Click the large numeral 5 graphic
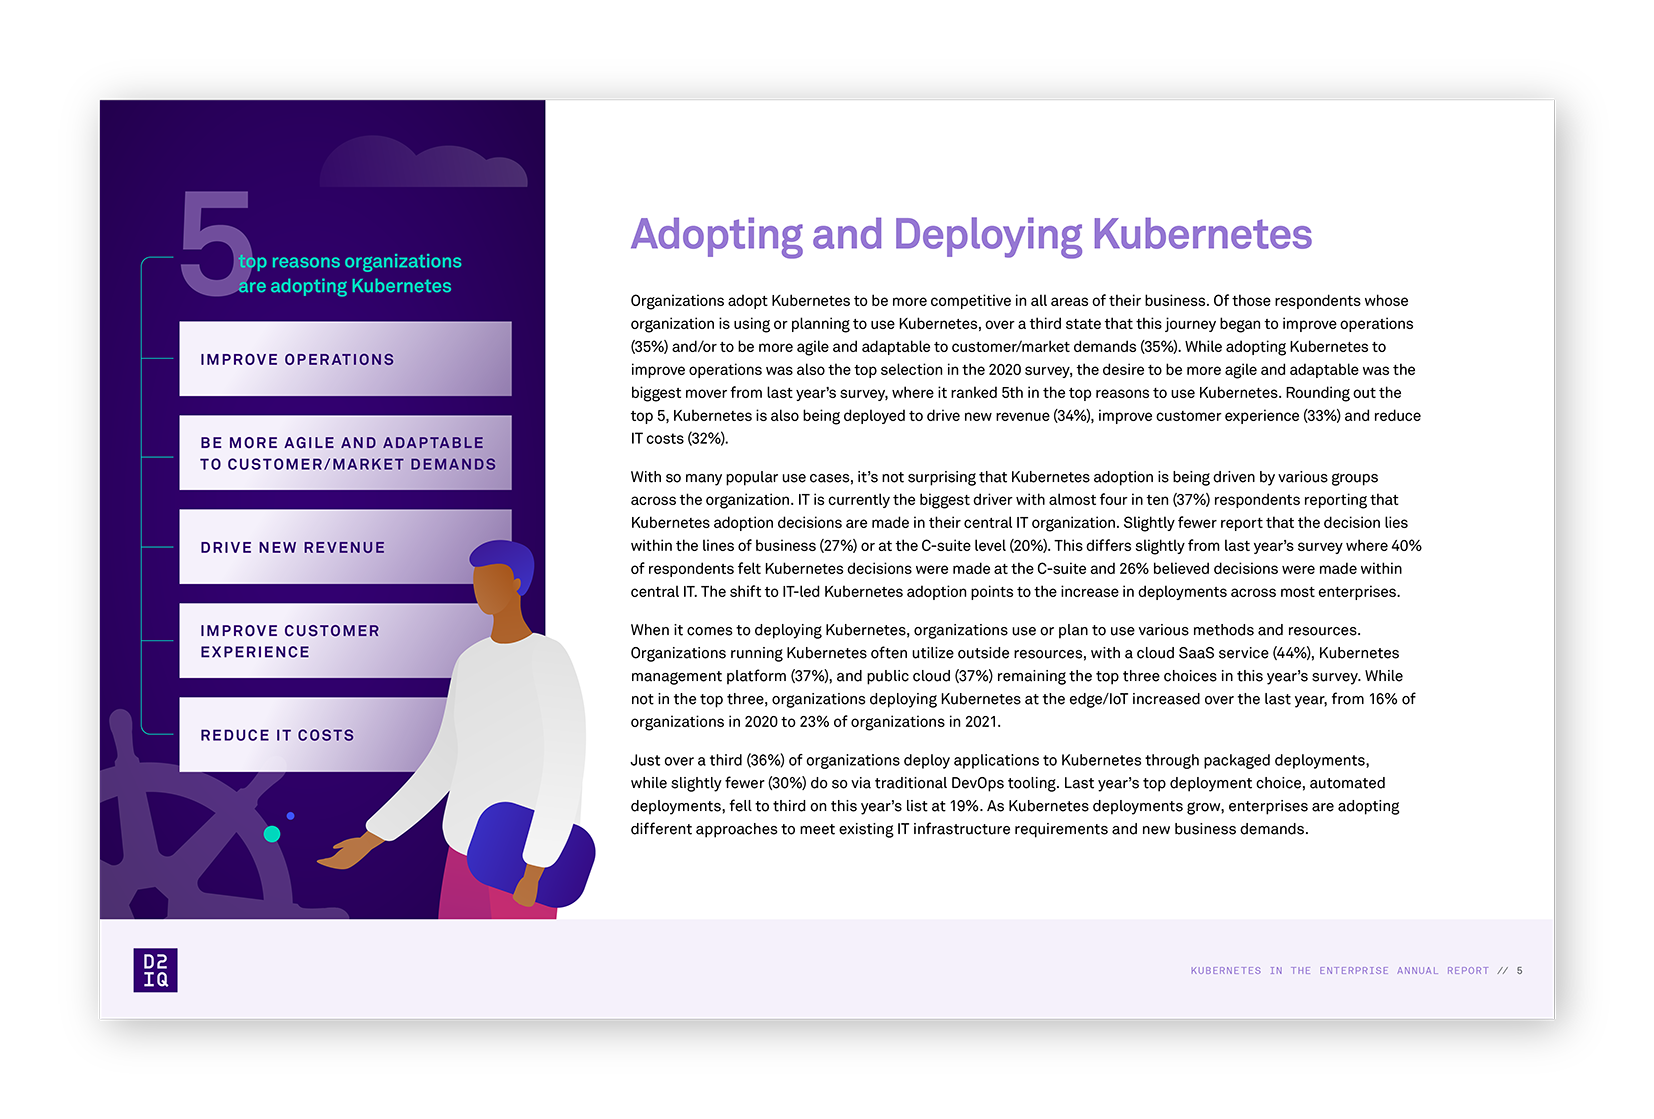1654x1119 pixels. click(x=214, y=243)
